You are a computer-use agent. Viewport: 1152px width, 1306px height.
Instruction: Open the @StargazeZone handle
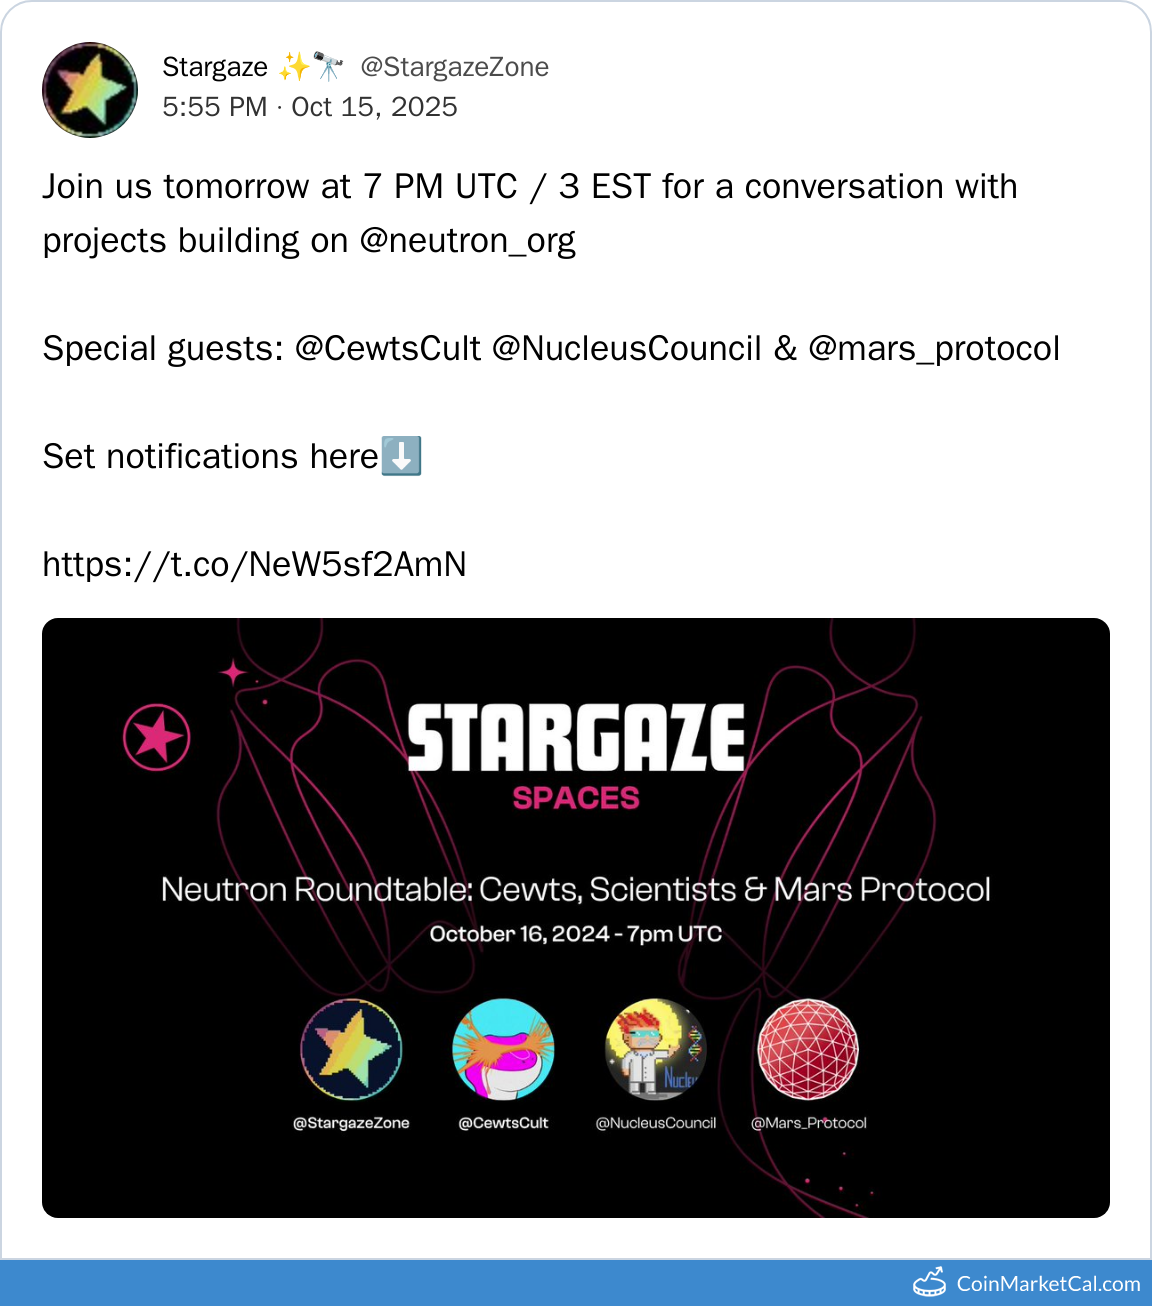point(454,67)
